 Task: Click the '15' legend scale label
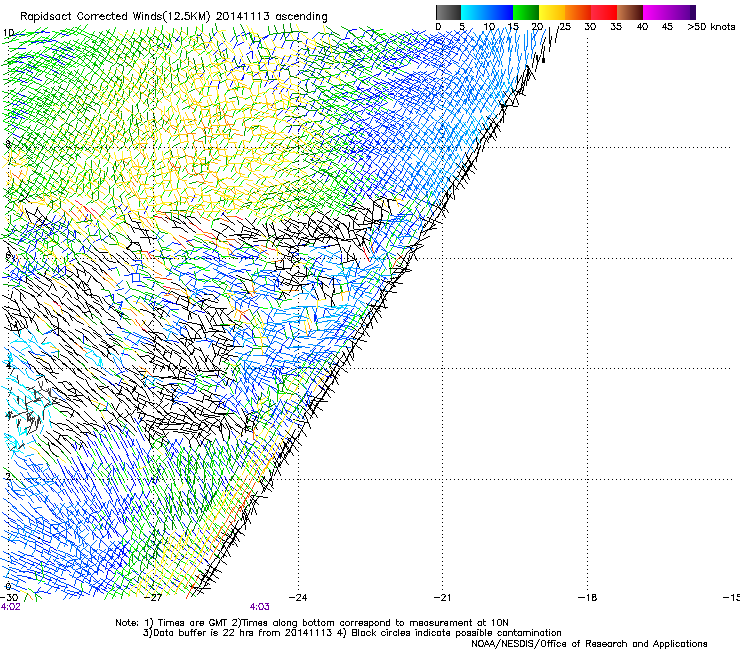(513, 27)
